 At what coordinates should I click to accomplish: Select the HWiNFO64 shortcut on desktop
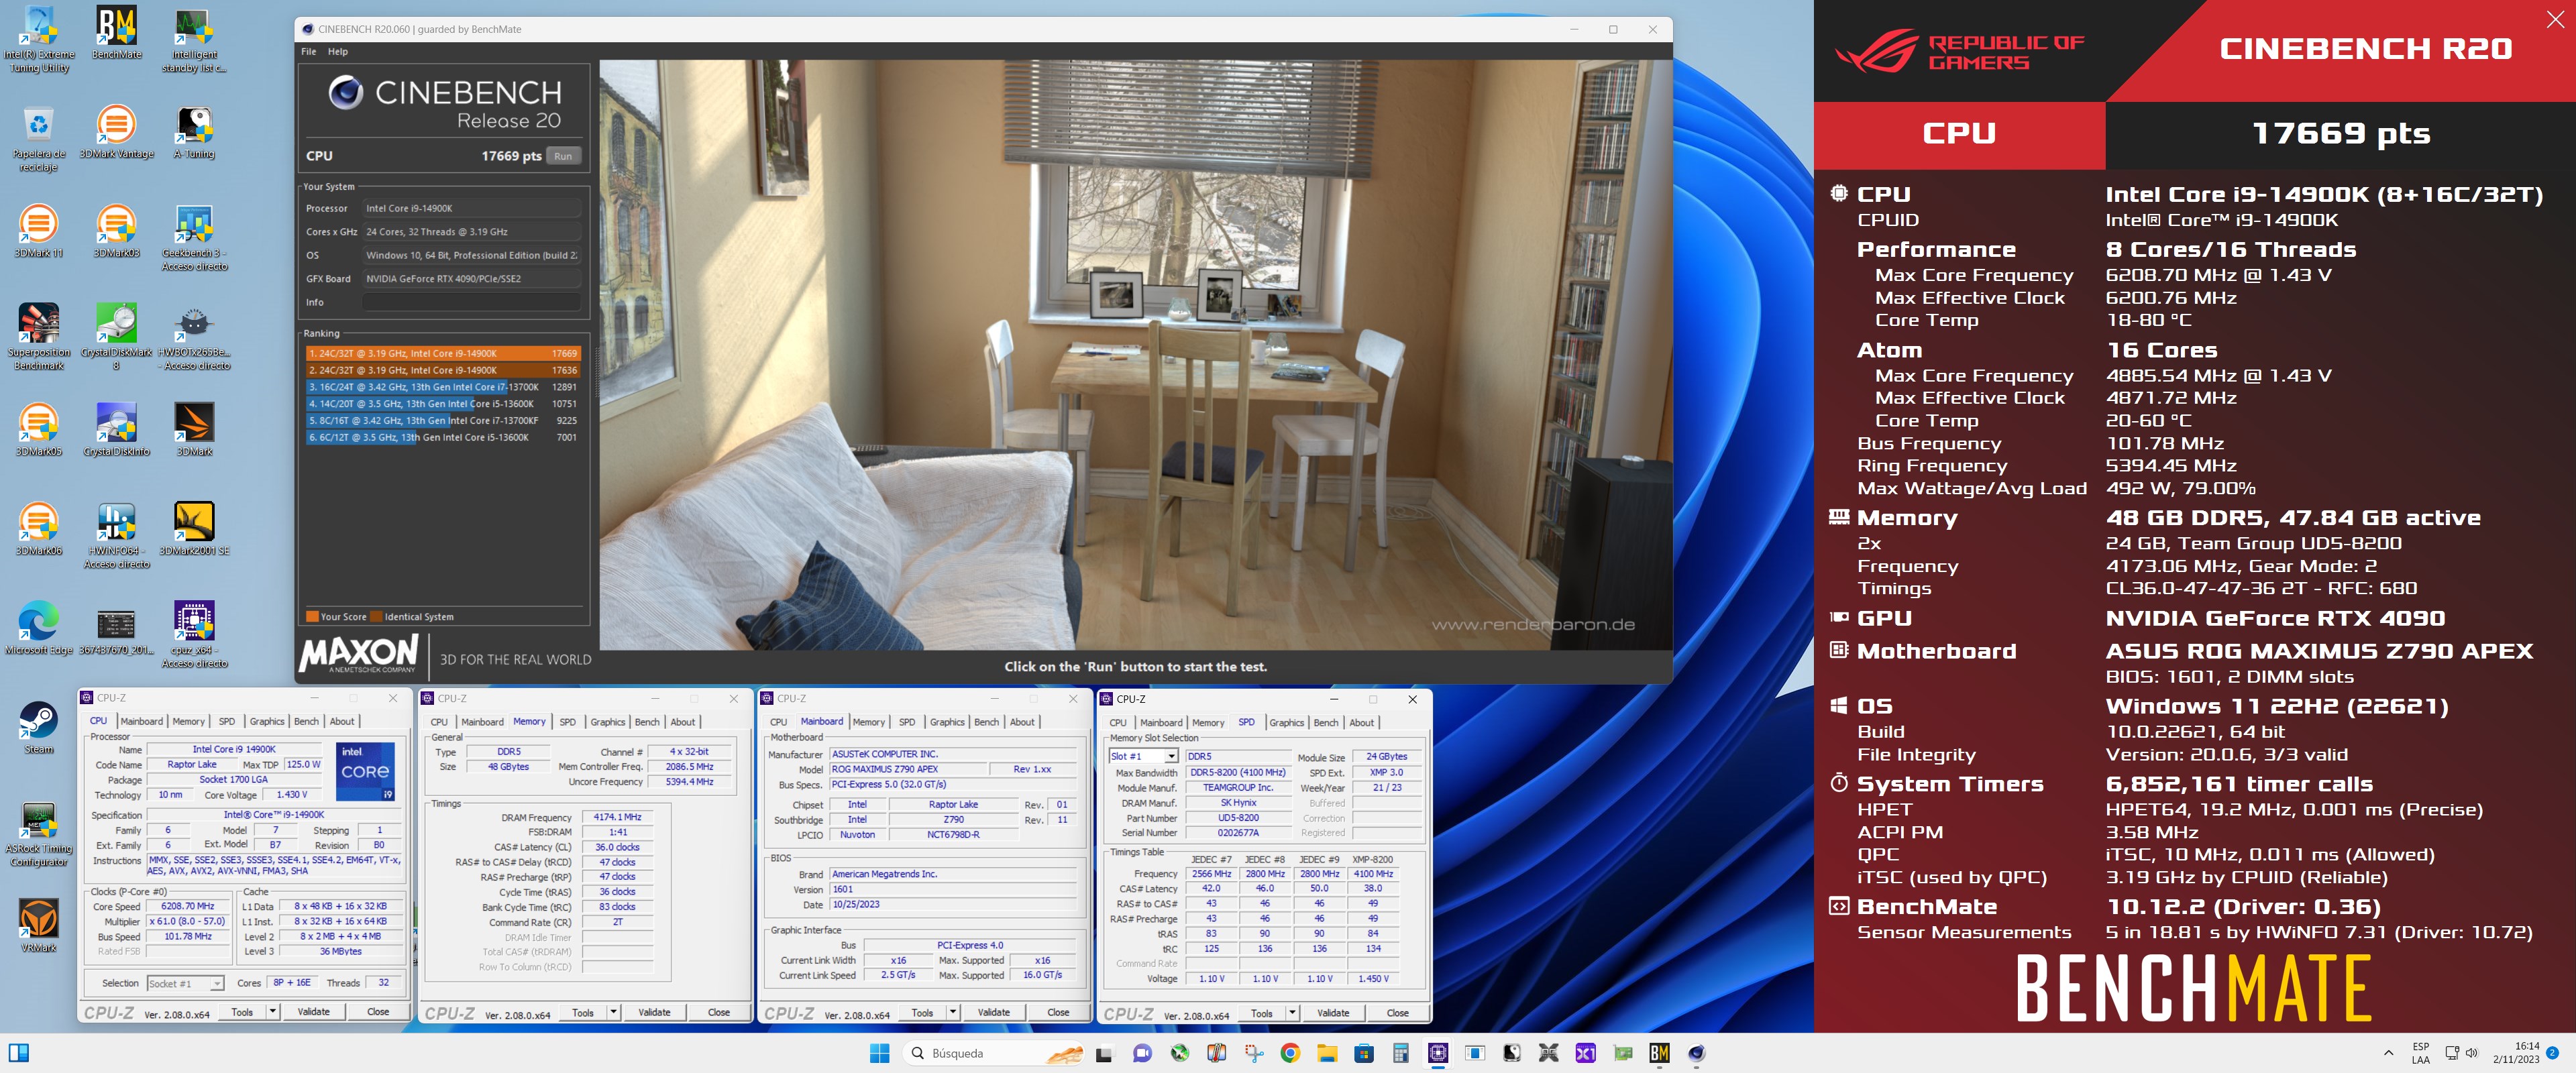[116, 536]
